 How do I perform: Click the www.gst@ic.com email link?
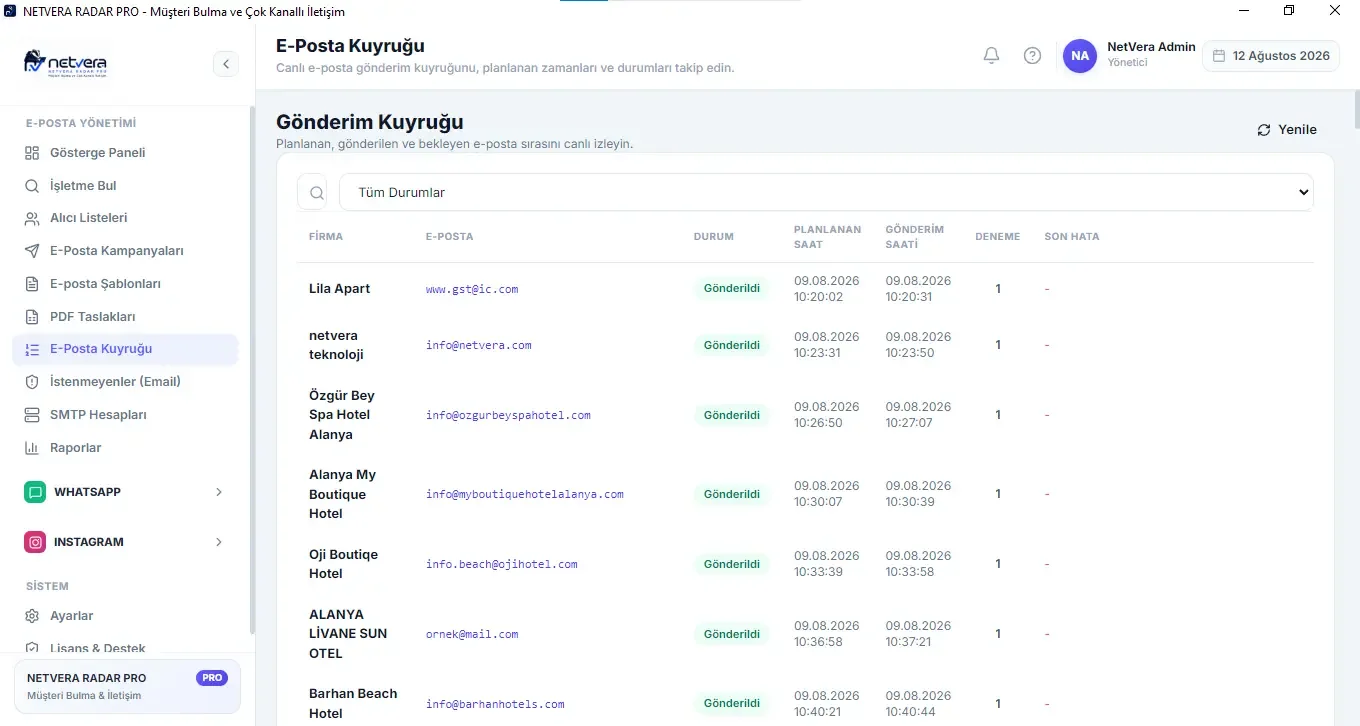coord(472,289)
